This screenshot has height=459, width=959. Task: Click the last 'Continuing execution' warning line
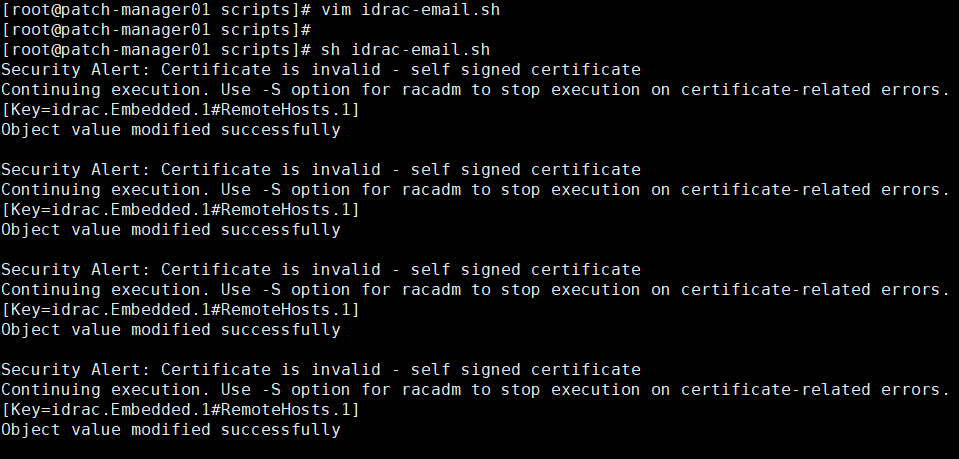pyautogui.click(x=475, y=390)
